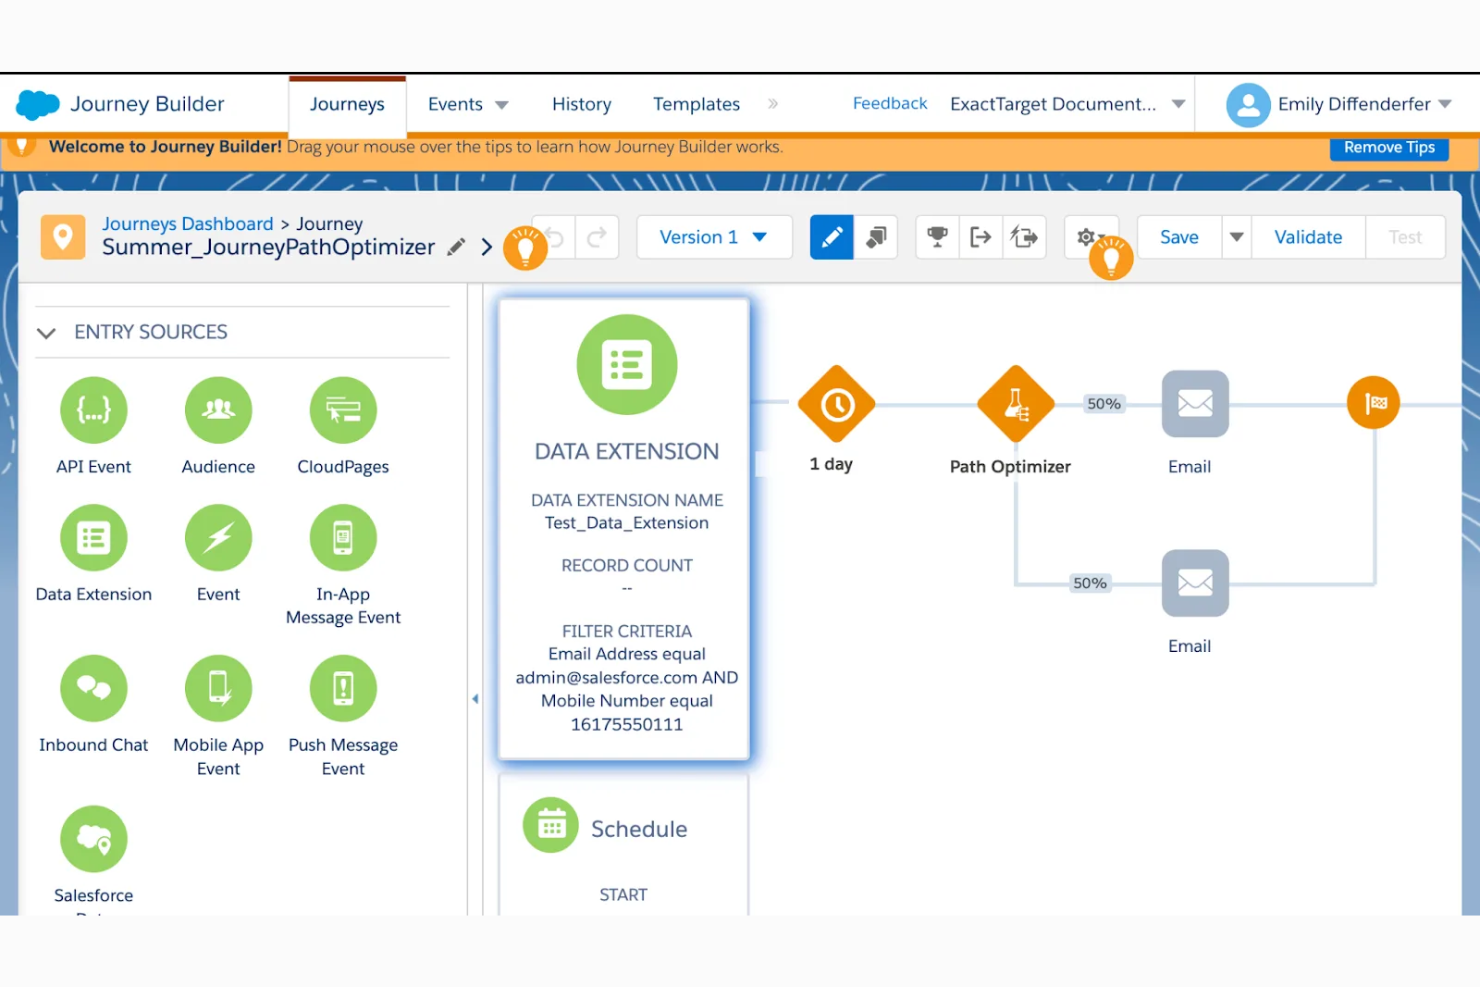This screenshot has width=1480, height=987.
Task: Click the Remove Tips button
Action: (x=1389, y=147)
